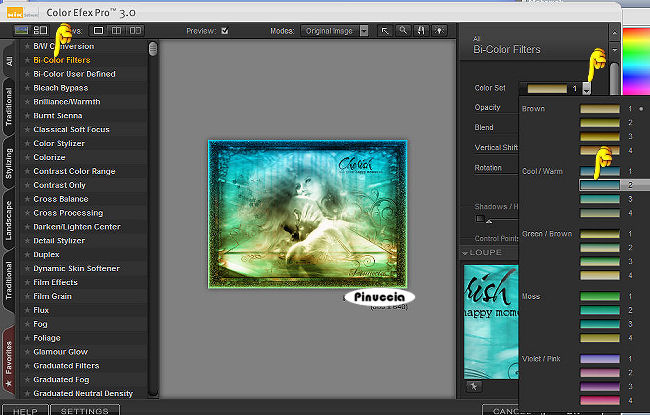The image size is (650, 415).
Task: Select the split preview view icon
Action: (117, 31)
